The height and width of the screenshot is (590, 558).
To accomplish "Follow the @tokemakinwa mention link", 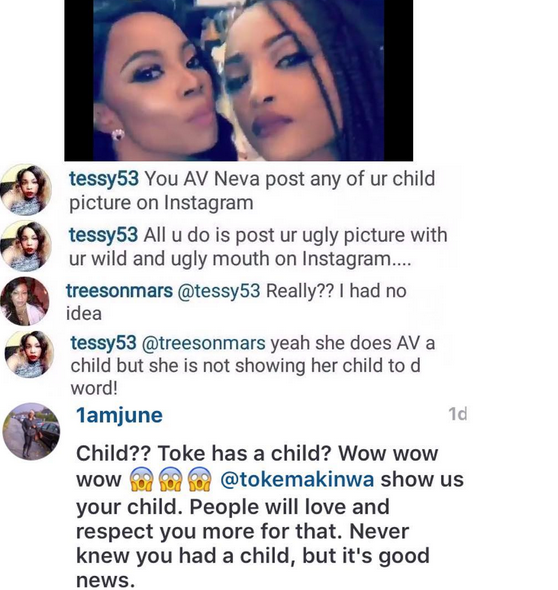I will (x=297, y=479).
